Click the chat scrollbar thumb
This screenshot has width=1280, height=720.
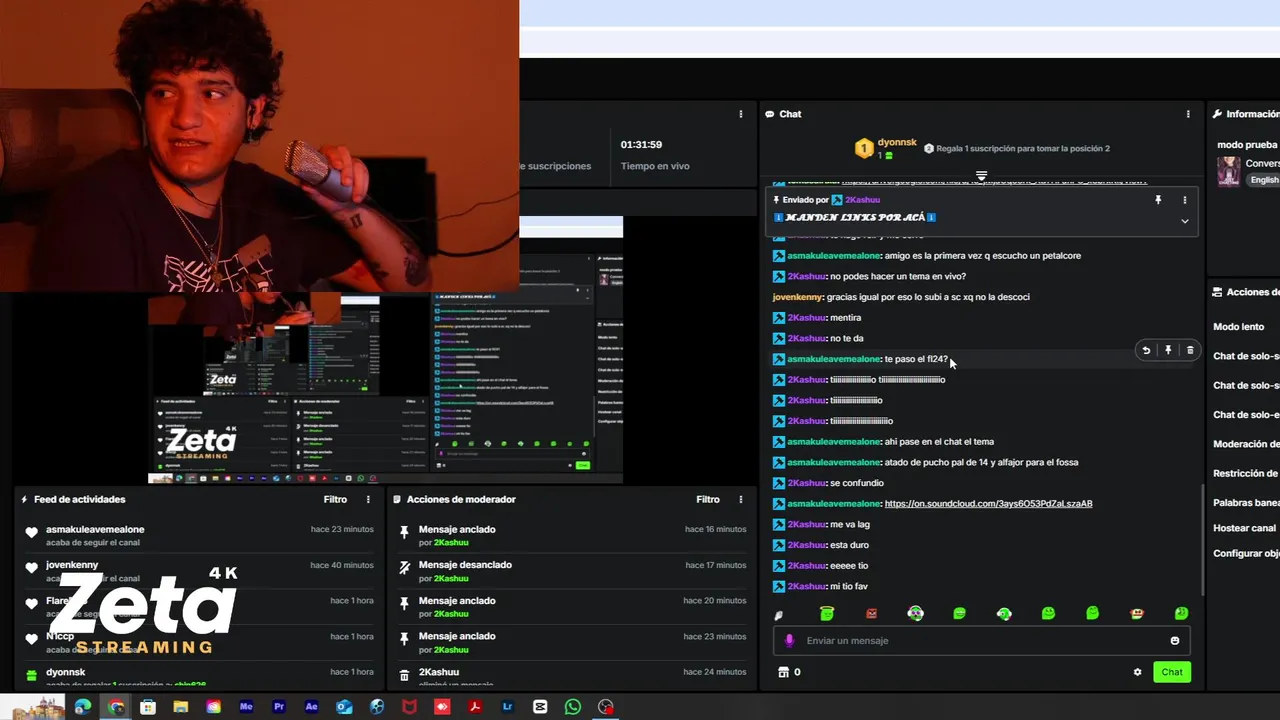(x=1203, y=538)
